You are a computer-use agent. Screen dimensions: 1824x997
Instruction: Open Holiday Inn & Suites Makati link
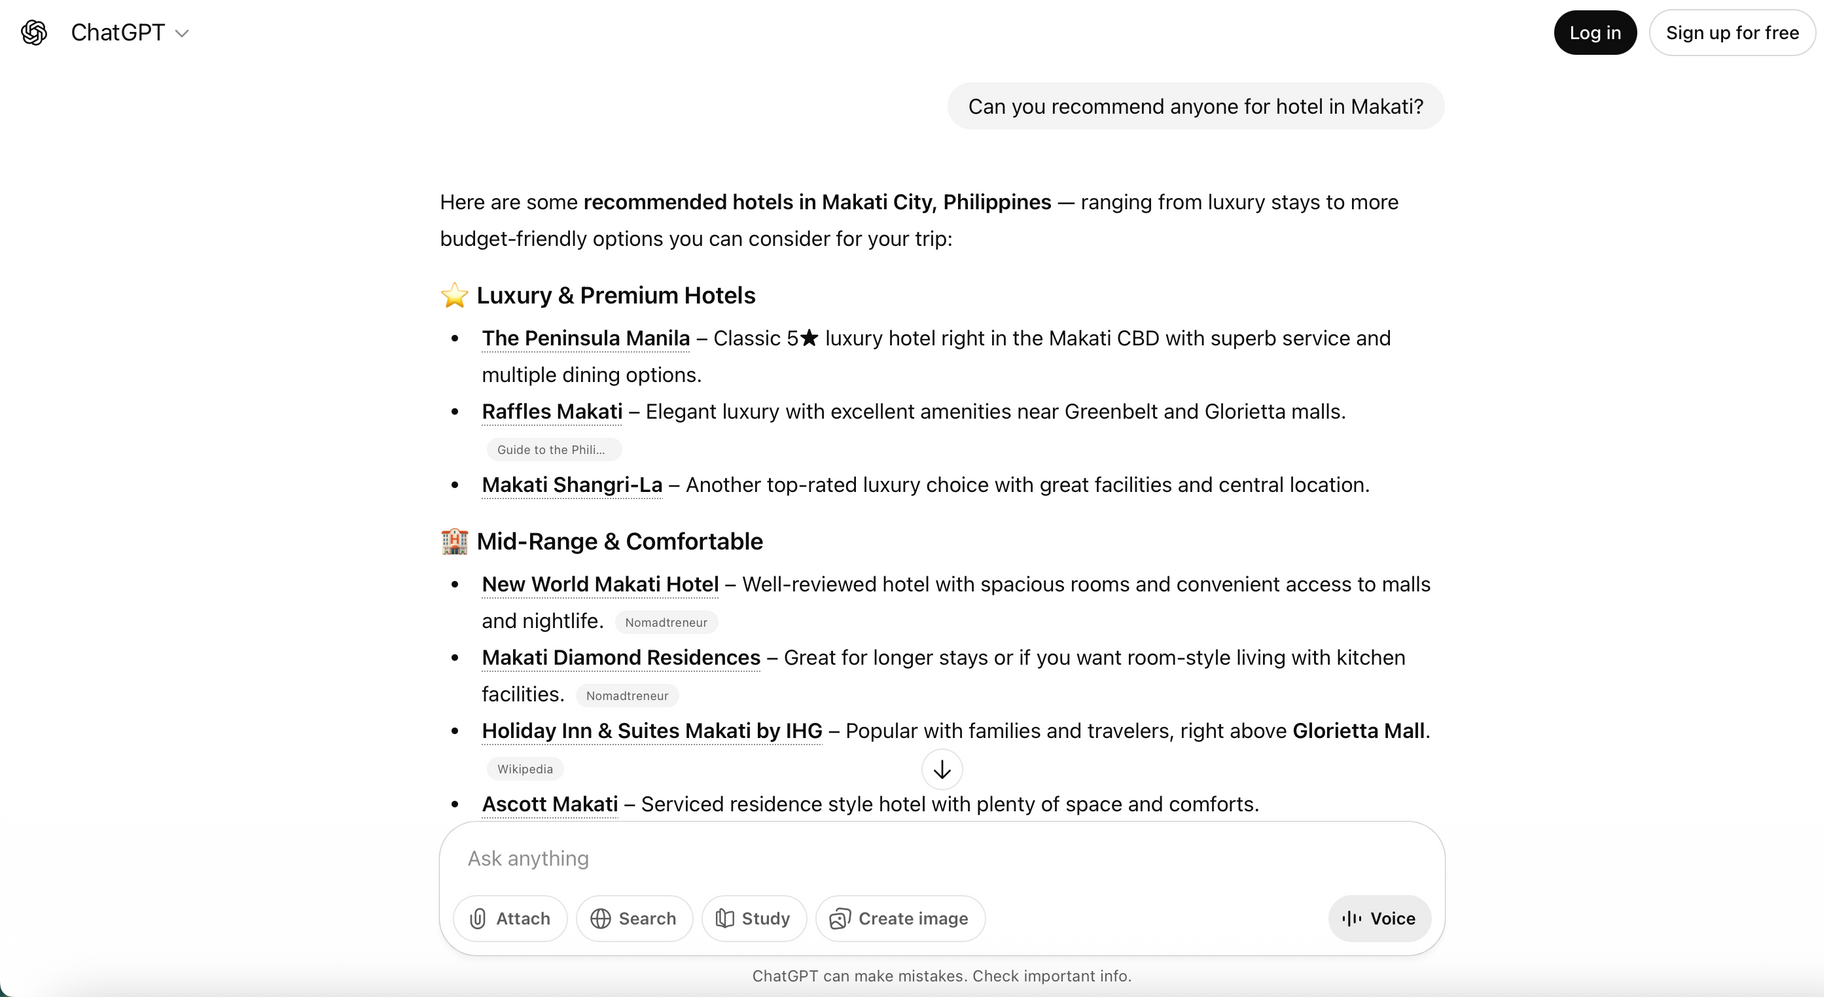coord(651,731)
